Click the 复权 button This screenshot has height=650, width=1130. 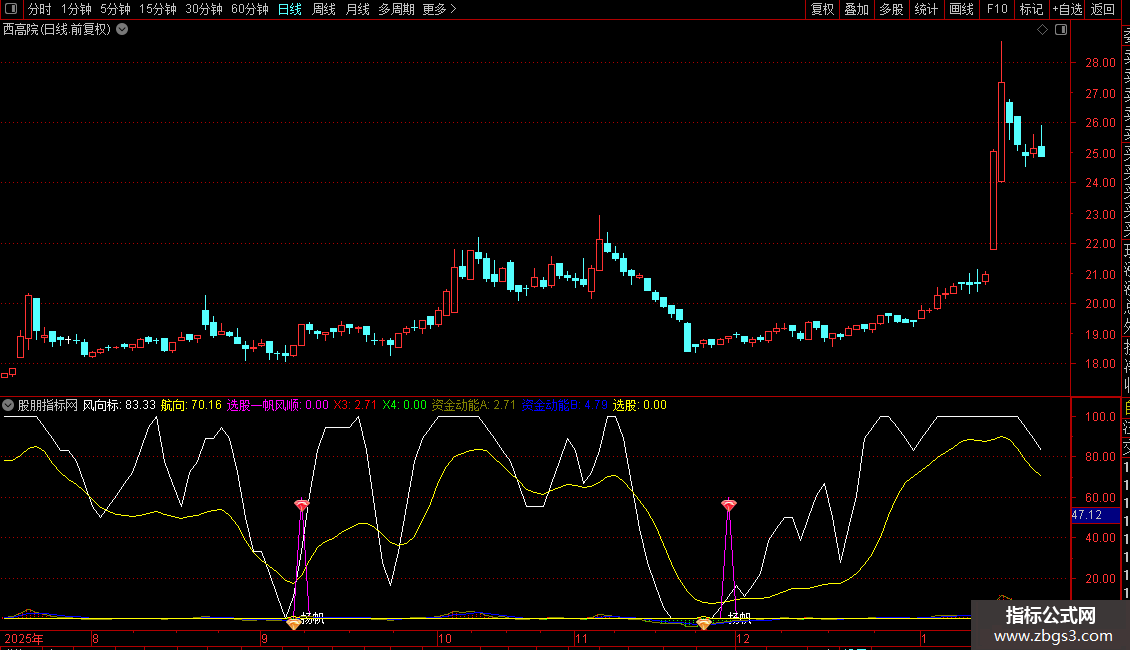point(822,9)
